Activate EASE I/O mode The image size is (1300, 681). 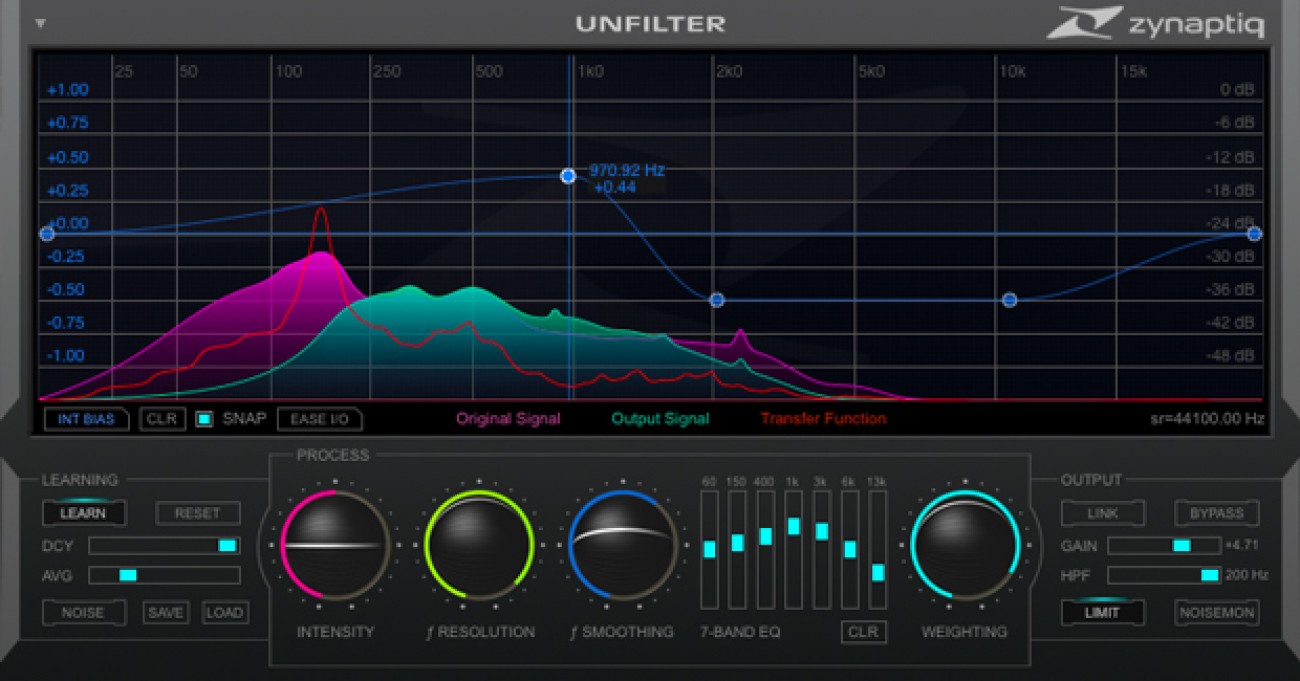[319, 419]
